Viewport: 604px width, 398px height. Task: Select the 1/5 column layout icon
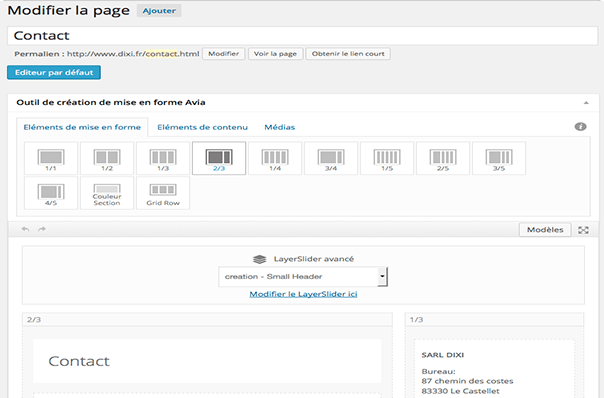pyautogui.click(x=387, y=158)
